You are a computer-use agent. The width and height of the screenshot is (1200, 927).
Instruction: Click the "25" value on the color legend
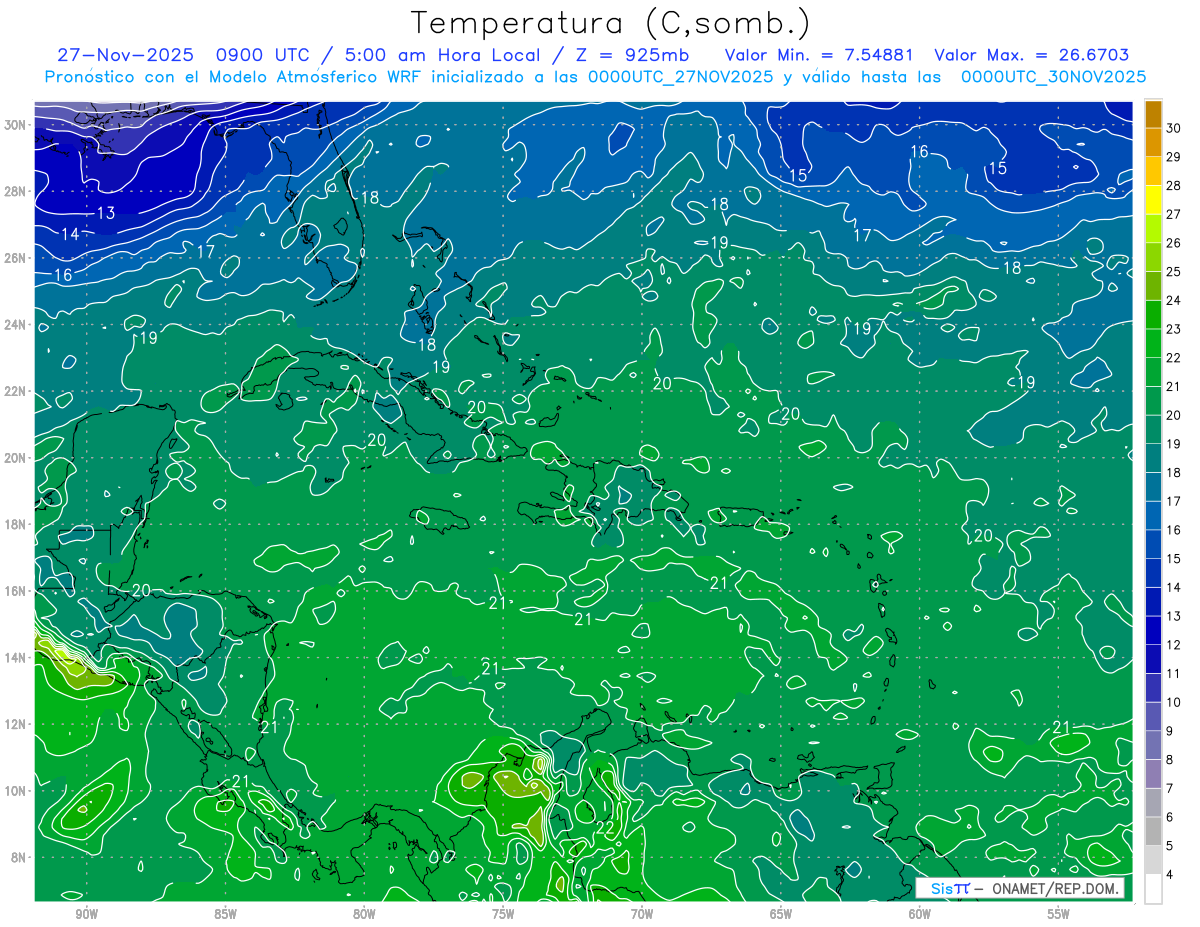pyautogui.click(x=1174, y=272)
